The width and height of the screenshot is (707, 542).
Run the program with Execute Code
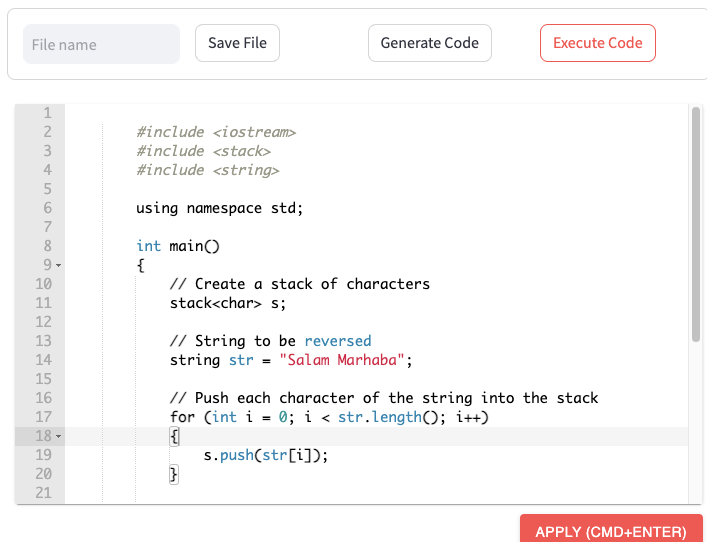point(597,43)
